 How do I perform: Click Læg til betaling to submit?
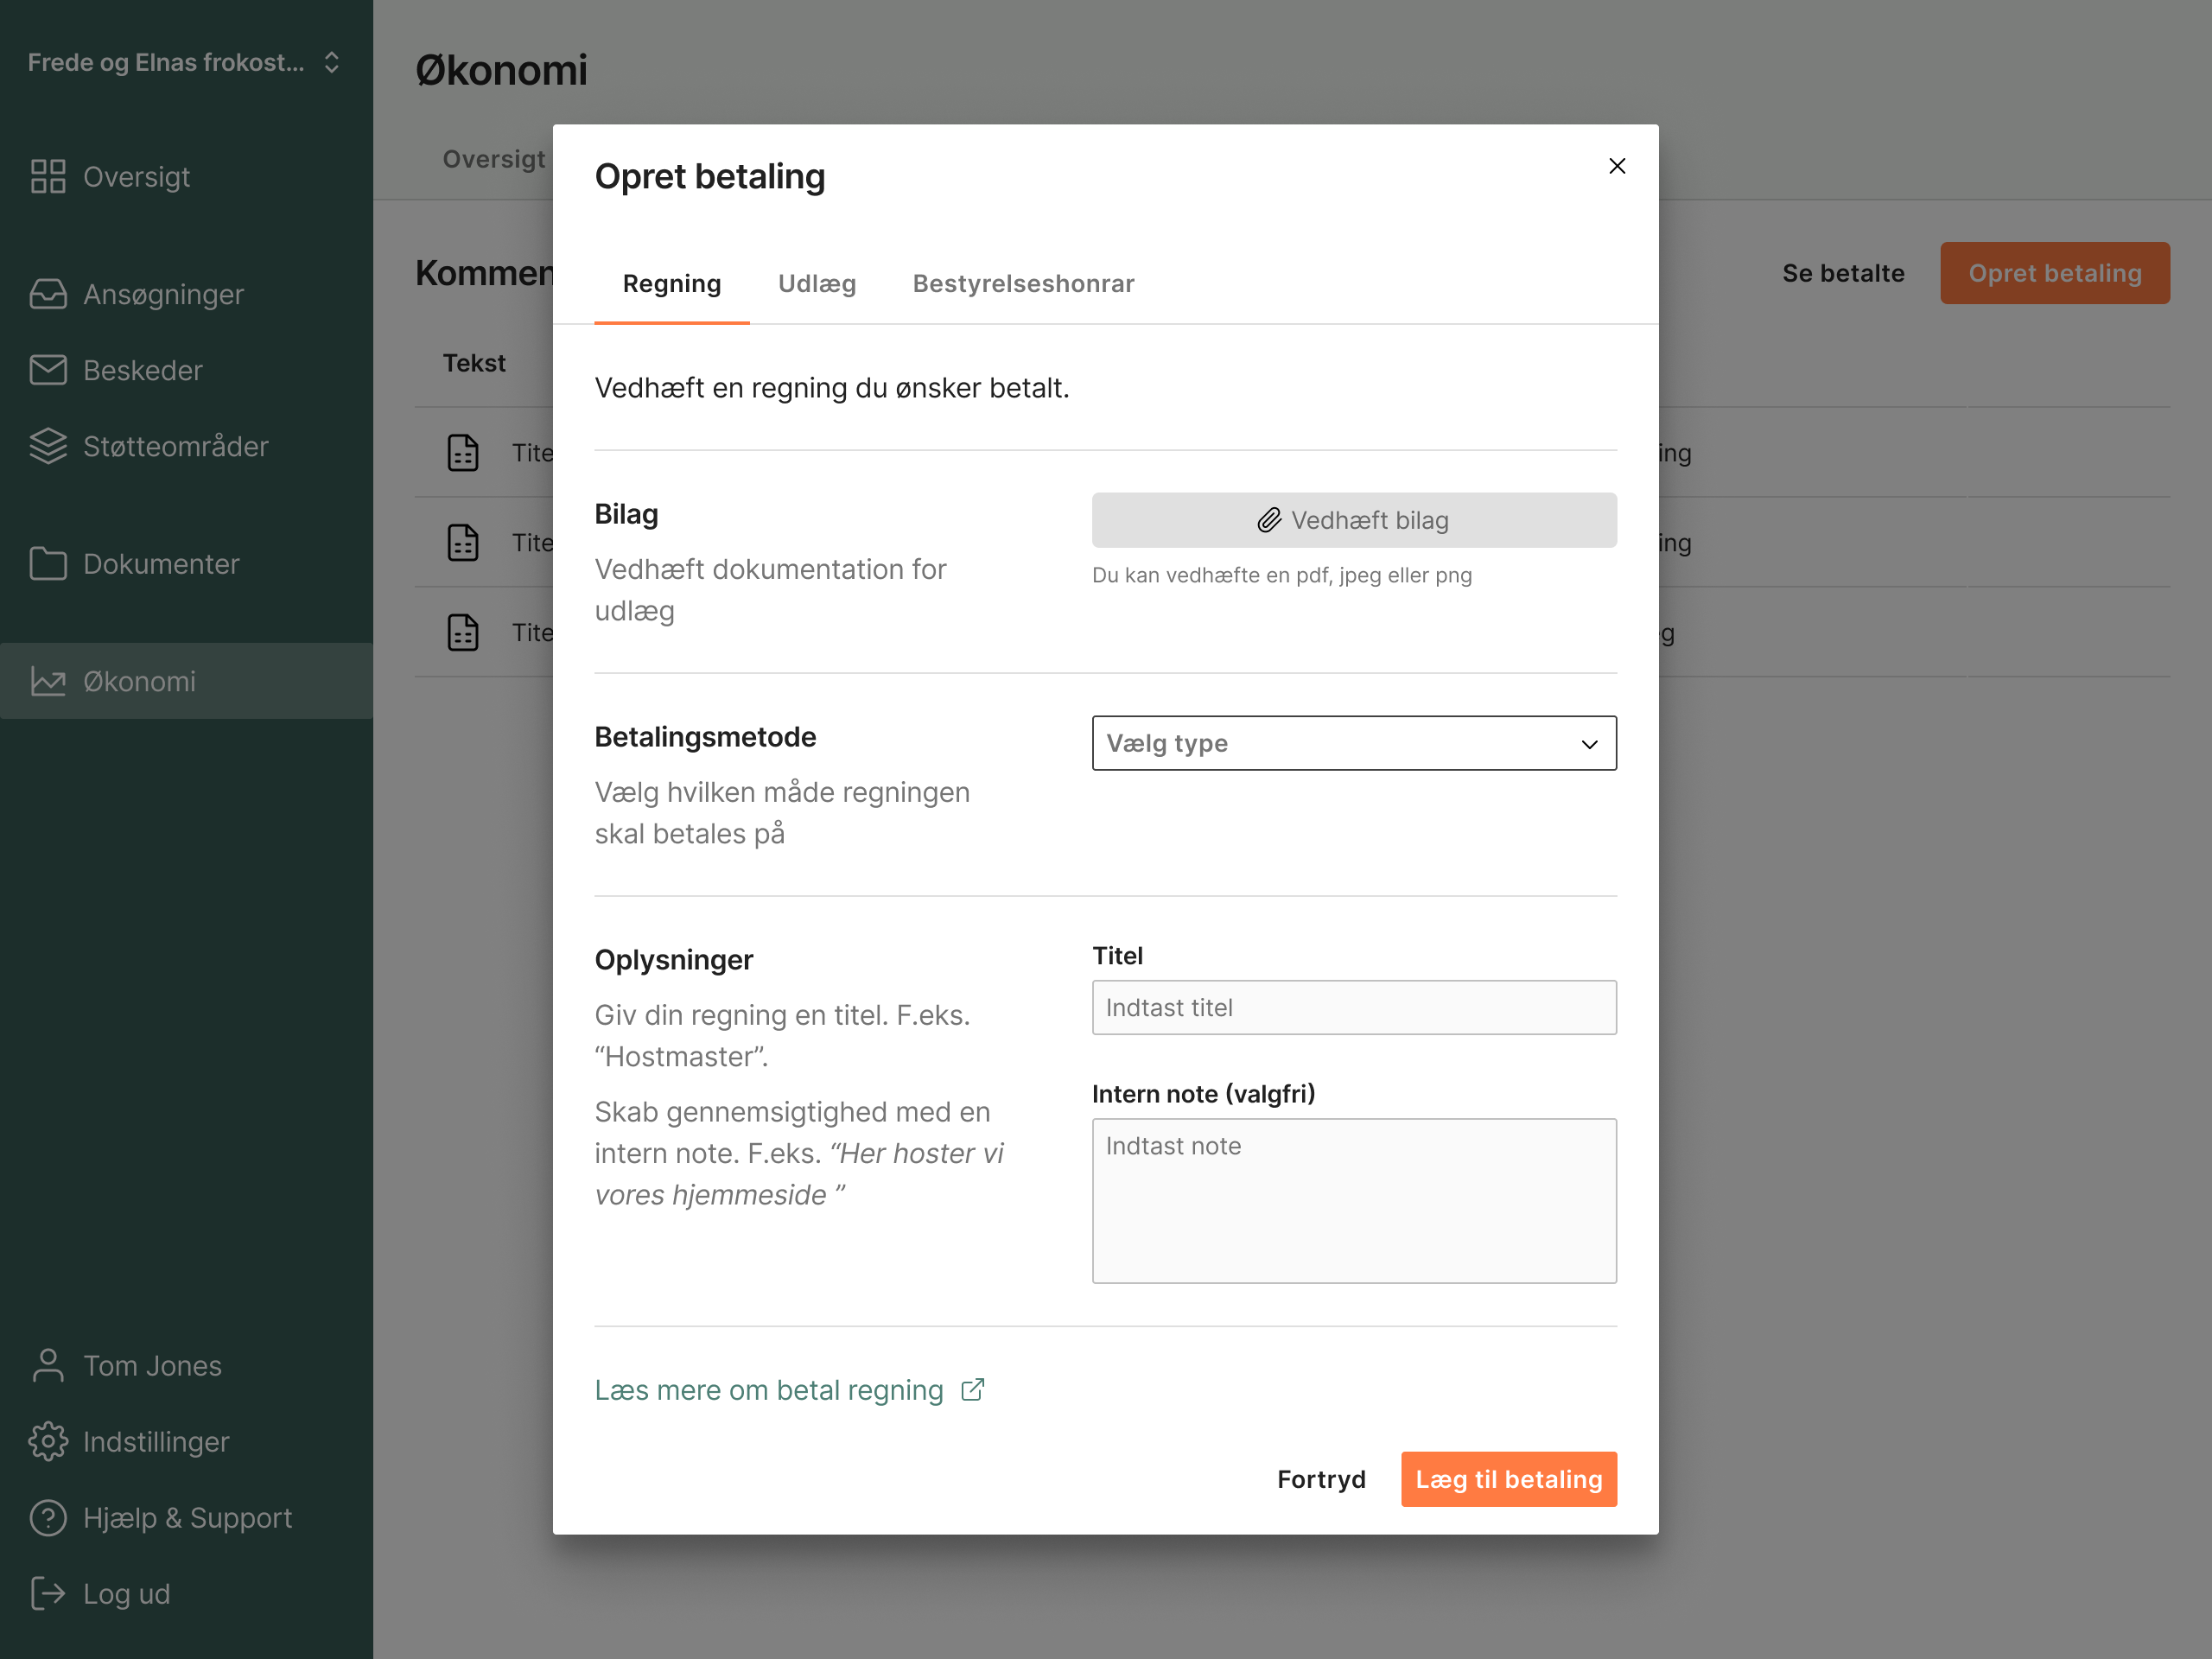pyautogui.click(x=1508, y=1479)
